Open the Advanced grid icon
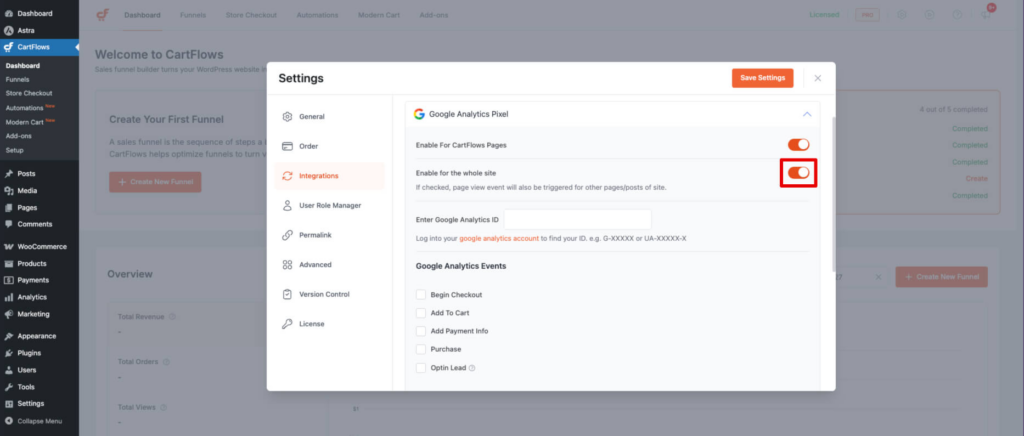 [x=288, y=265]
